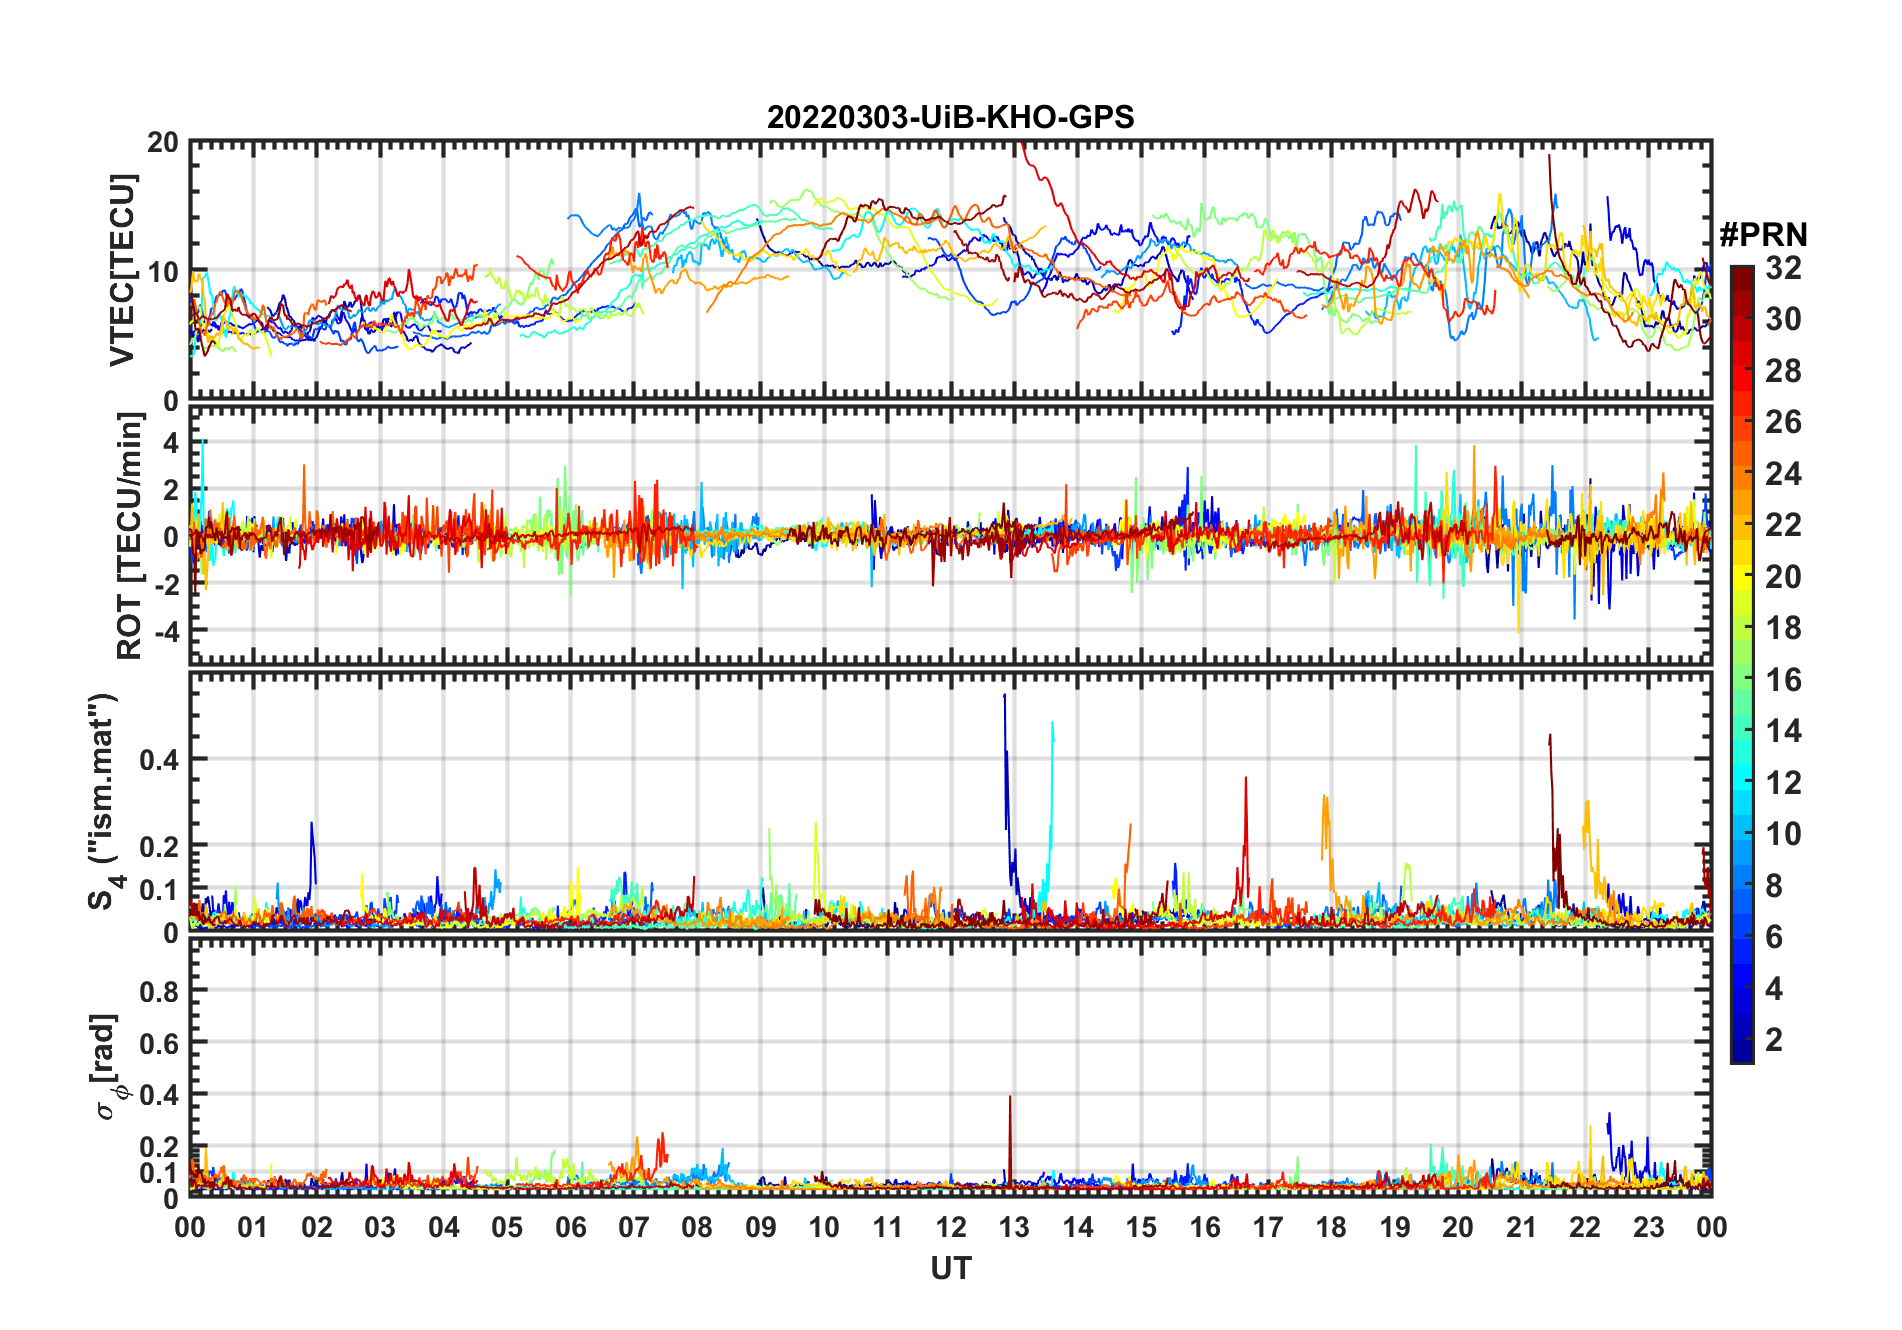Screen dimensions: 1902x1330
Task: Click colorbar tick label 30
Action: click(1783, 319)
